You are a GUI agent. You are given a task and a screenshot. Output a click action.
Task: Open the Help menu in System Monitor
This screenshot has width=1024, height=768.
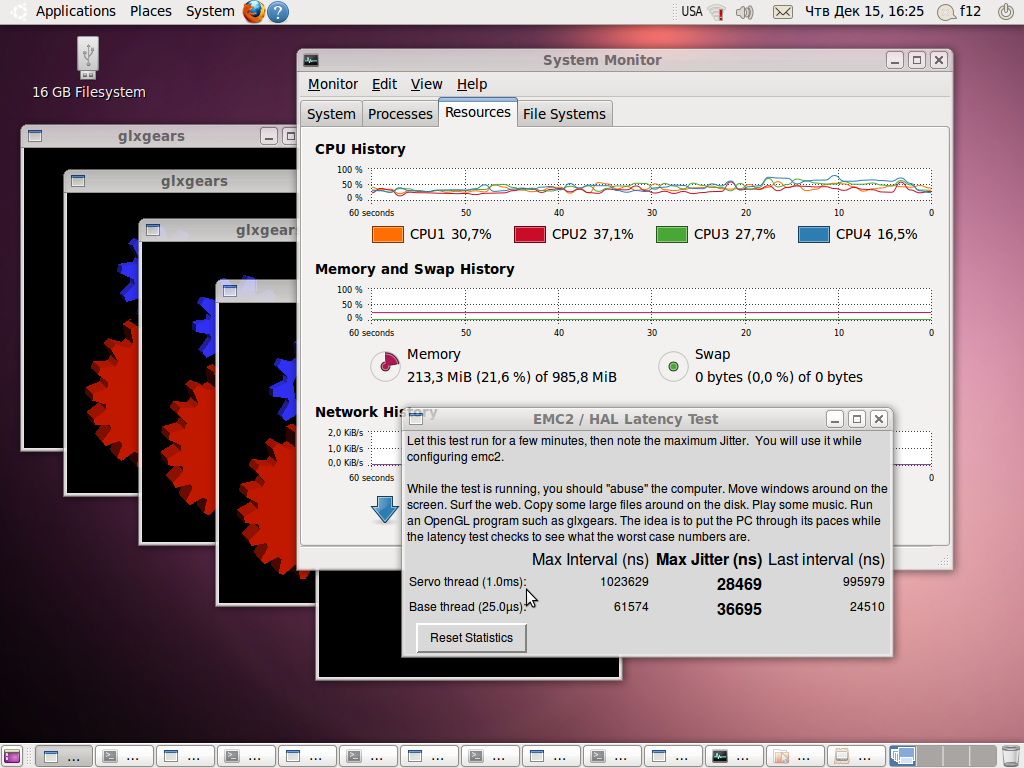[x=472, y=84]
